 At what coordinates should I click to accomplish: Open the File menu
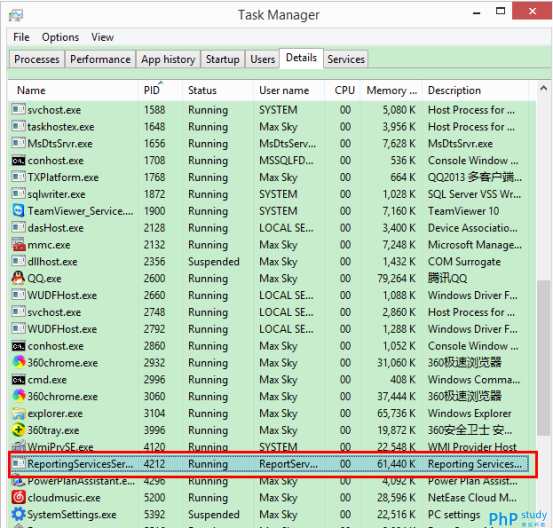21,37
